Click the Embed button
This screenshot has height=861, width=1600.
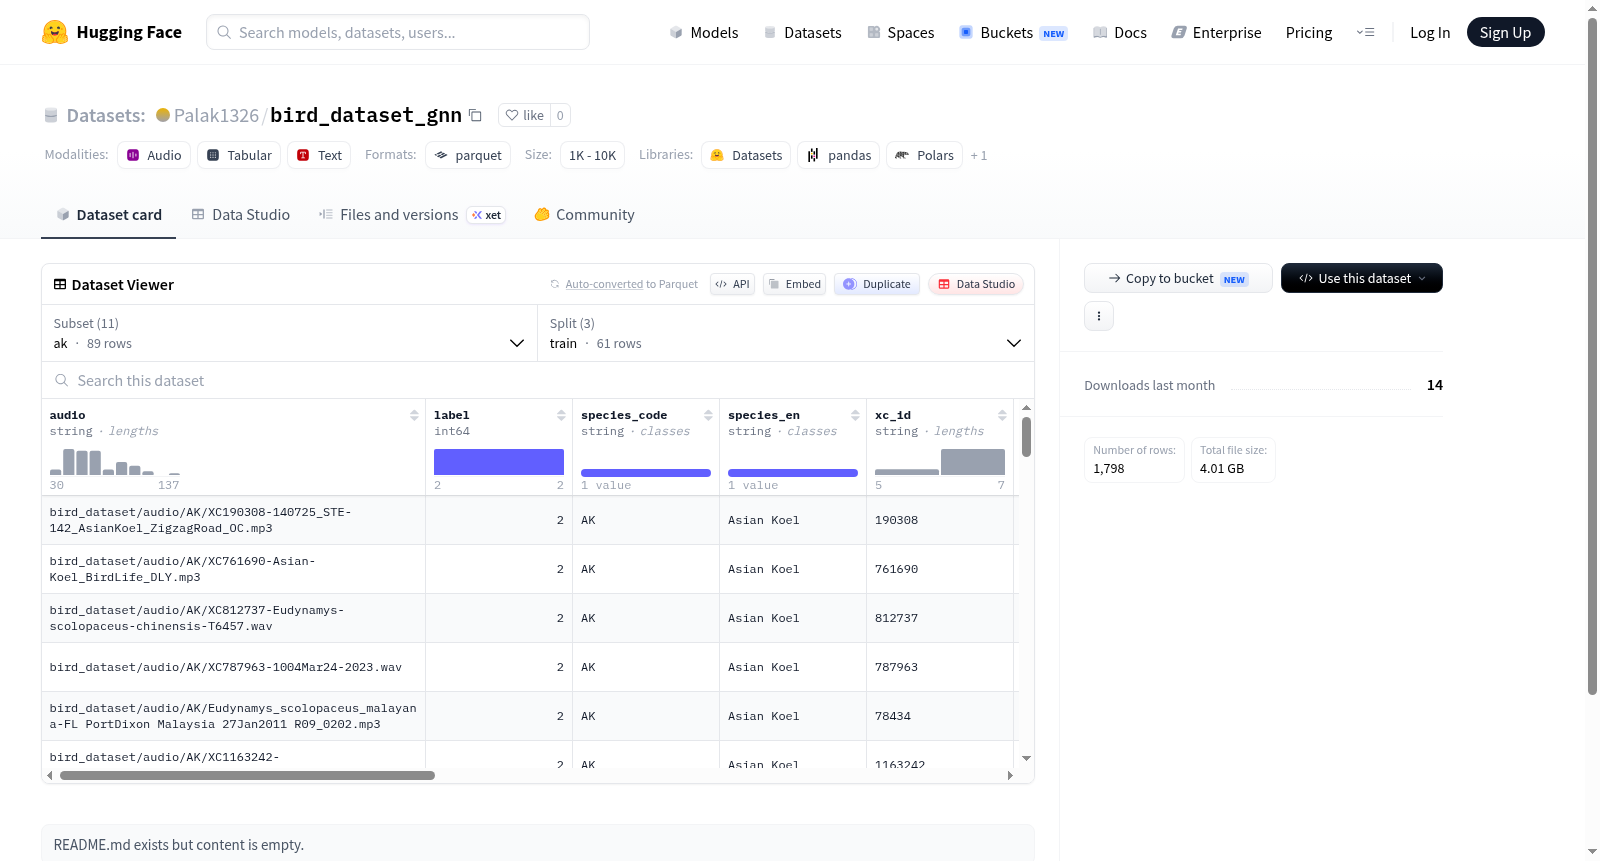pyautogui.click(x=794, y=284)
